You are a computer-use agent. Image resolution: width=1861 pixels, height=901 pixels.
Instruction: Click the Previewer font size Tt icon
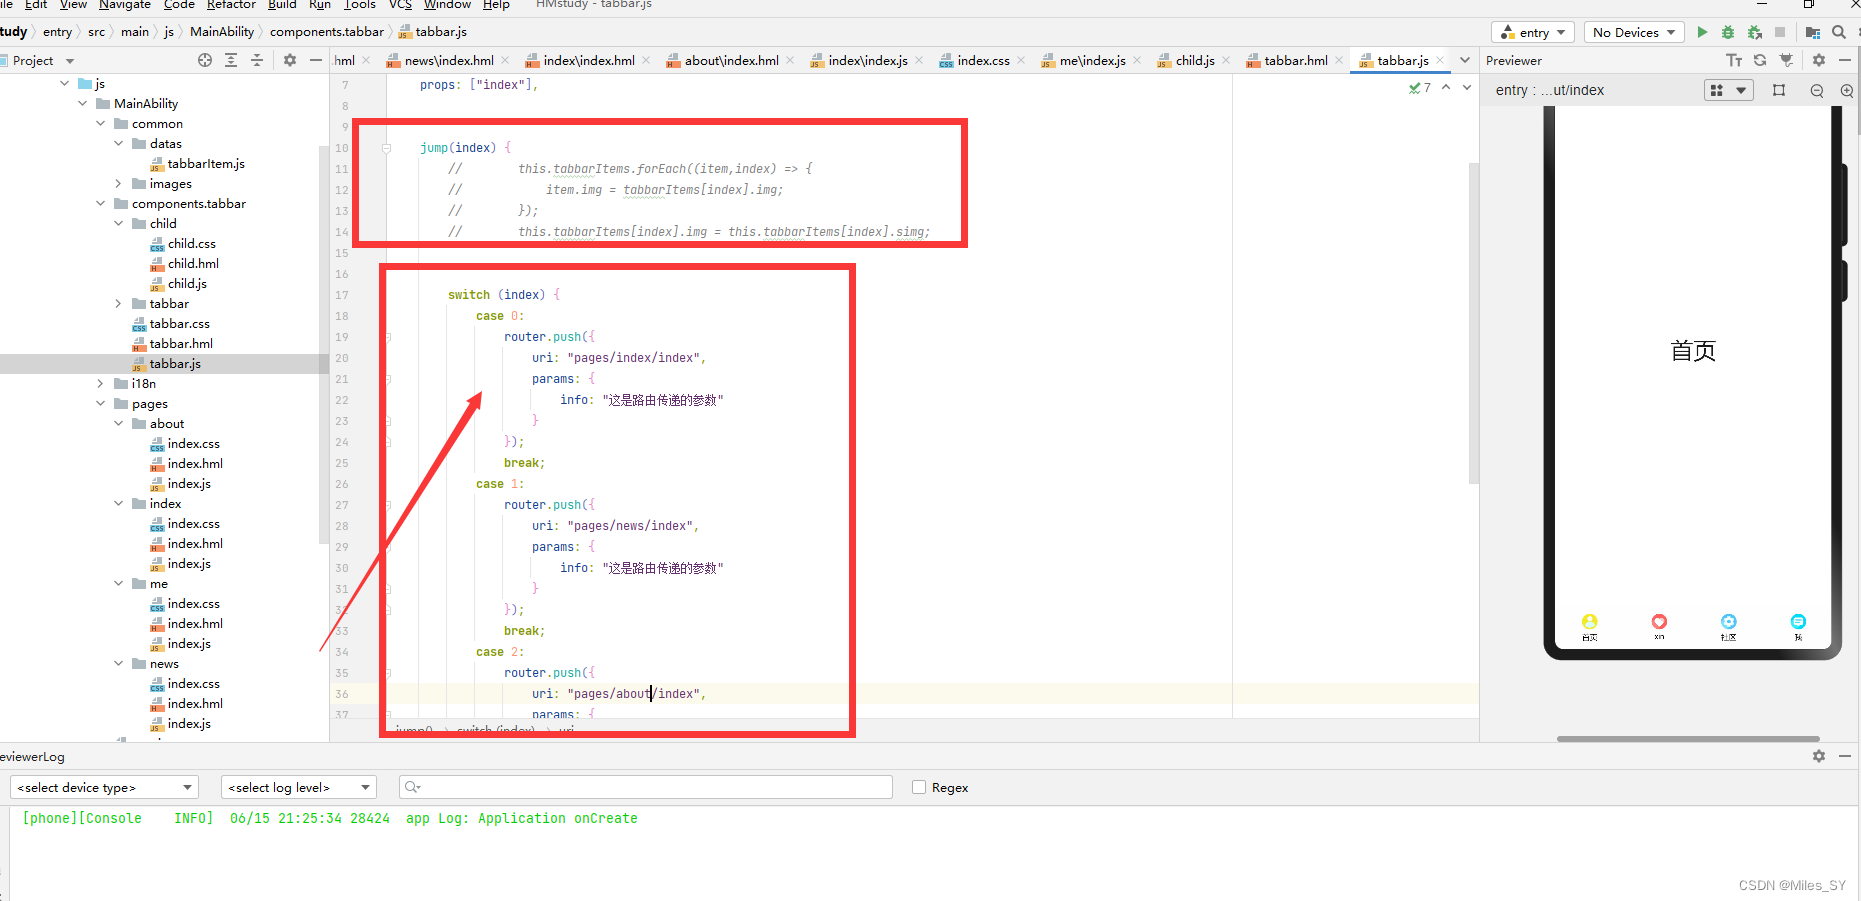[x=1734, y=61]
